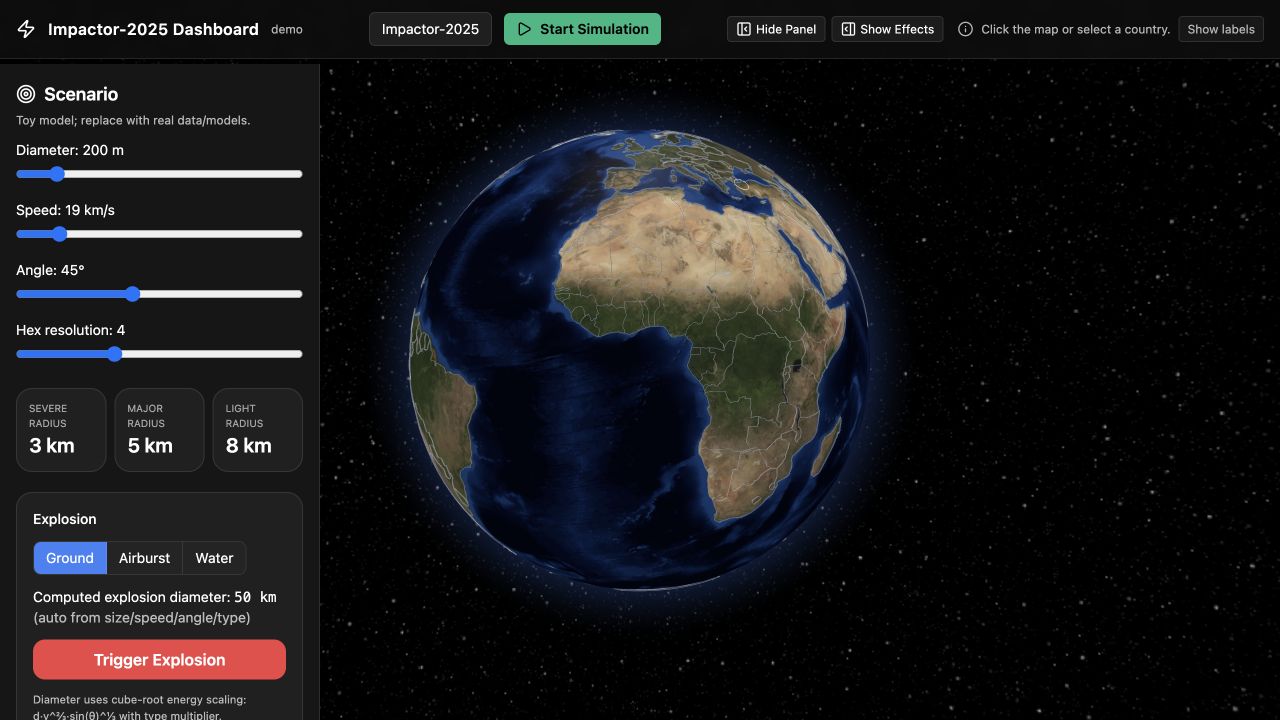The height and width of the screenshot is (720, 1280).
Task: Toggle Show labels on the map
Action: point(1221,29)
